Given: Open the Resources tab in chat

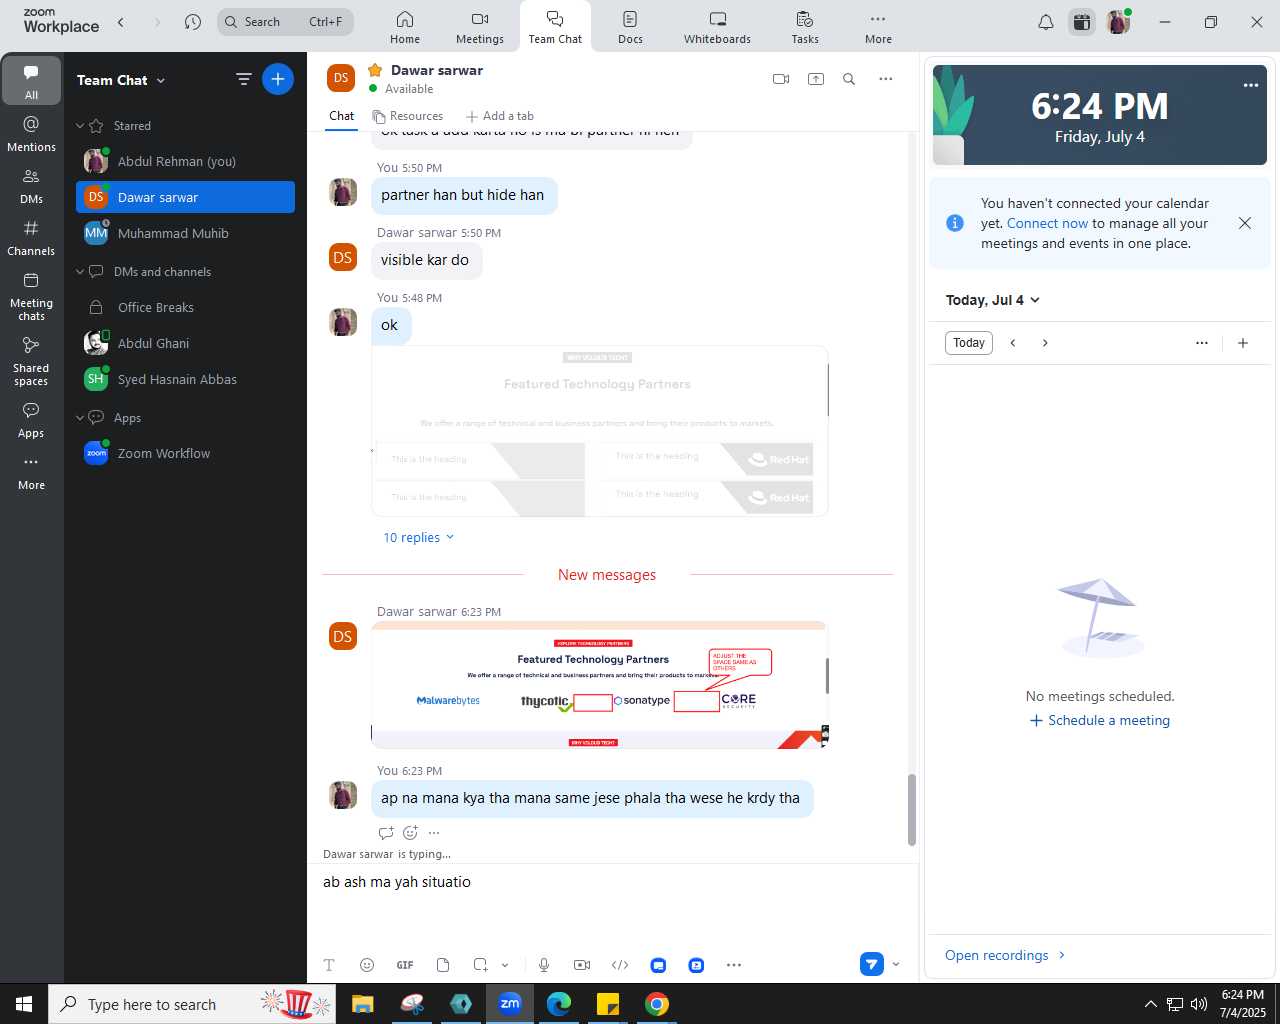Looking at the screenshot, I should tap(407, 116).
